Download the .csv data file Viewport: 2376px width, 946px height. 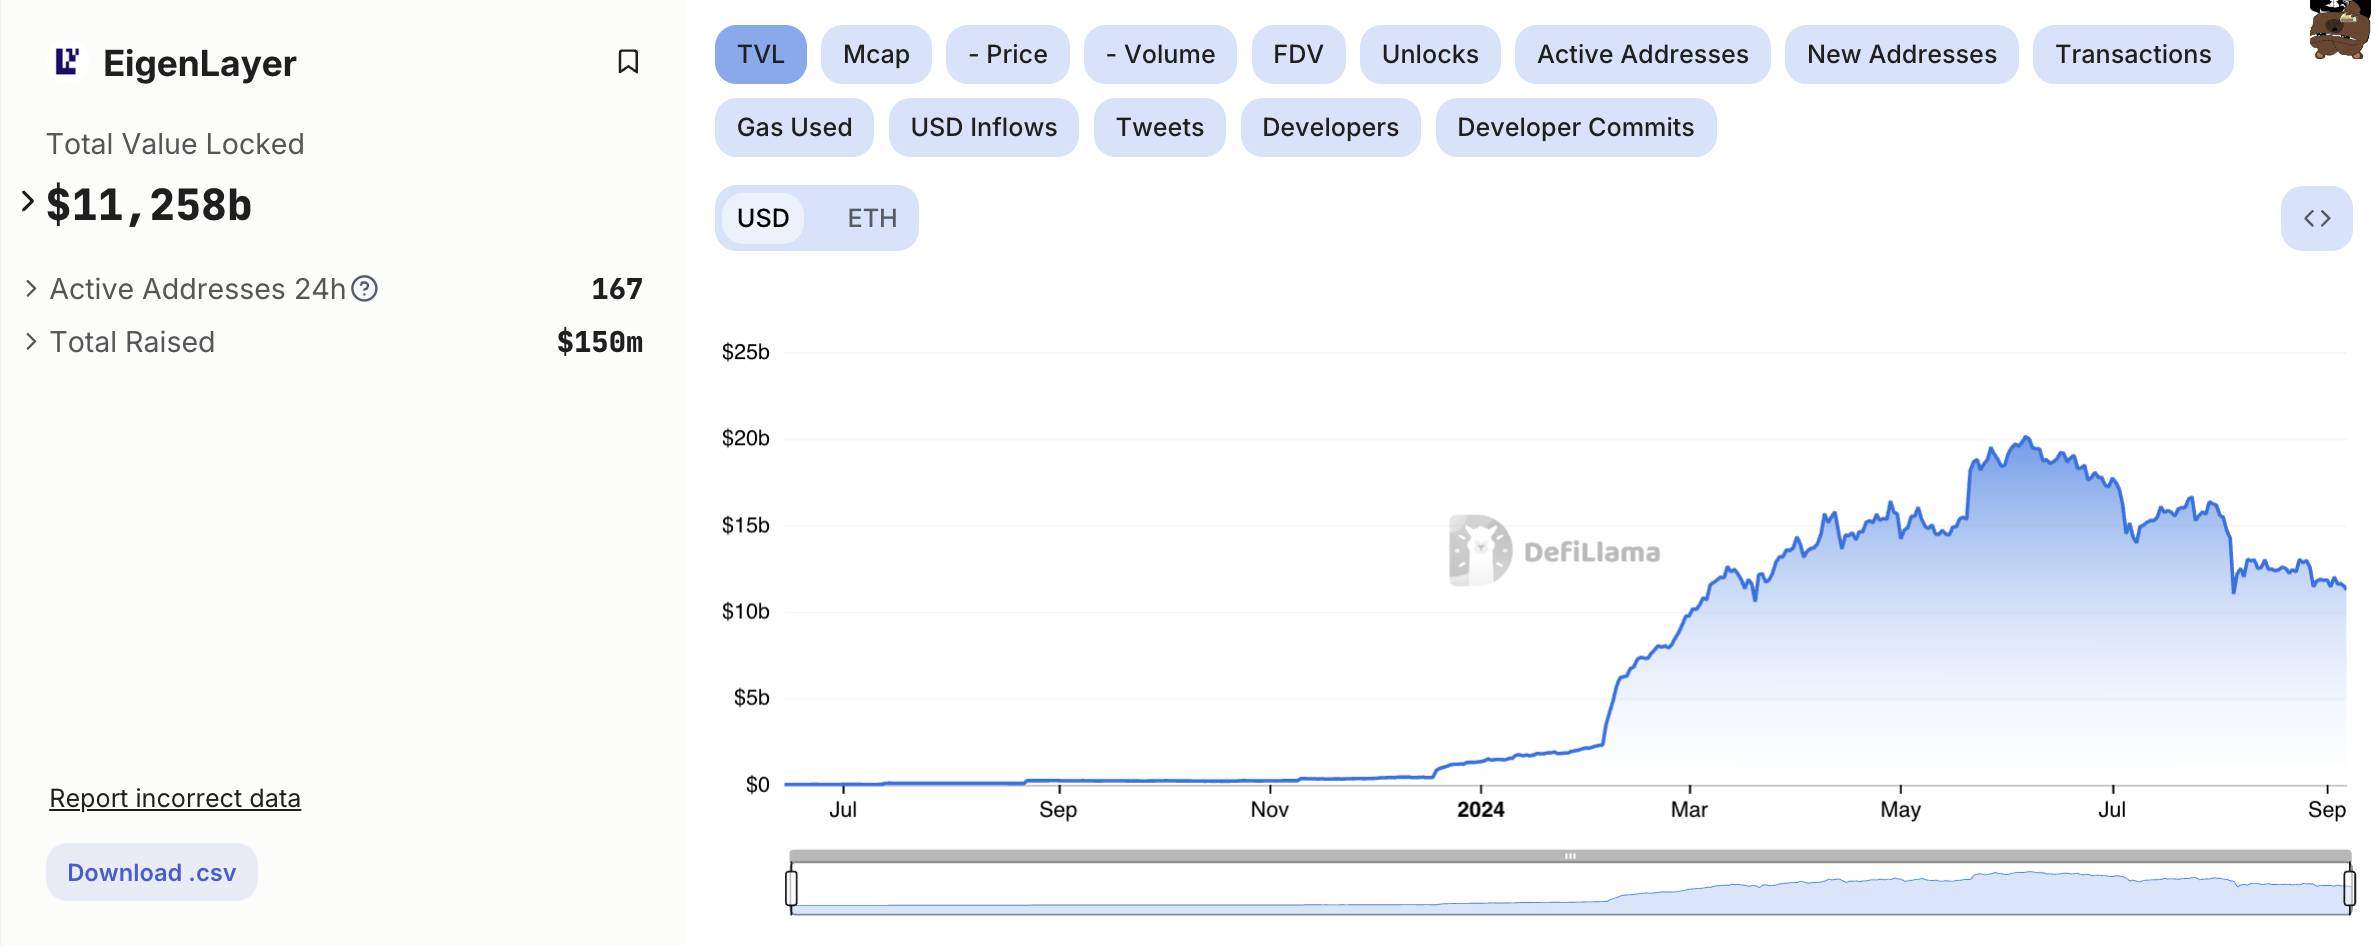[152, 872]
